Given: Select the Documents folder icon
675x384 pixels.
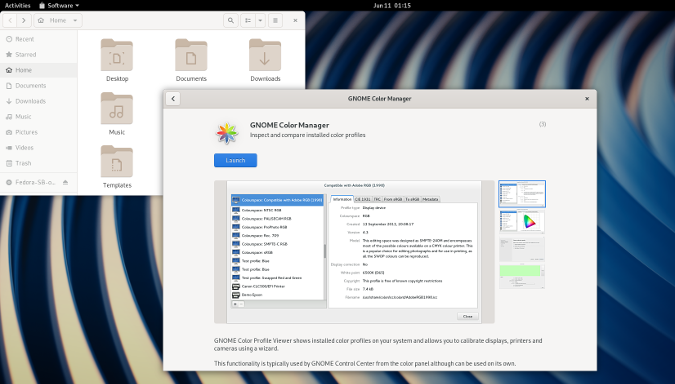Looking at the screenshot, I should [191, 55].
